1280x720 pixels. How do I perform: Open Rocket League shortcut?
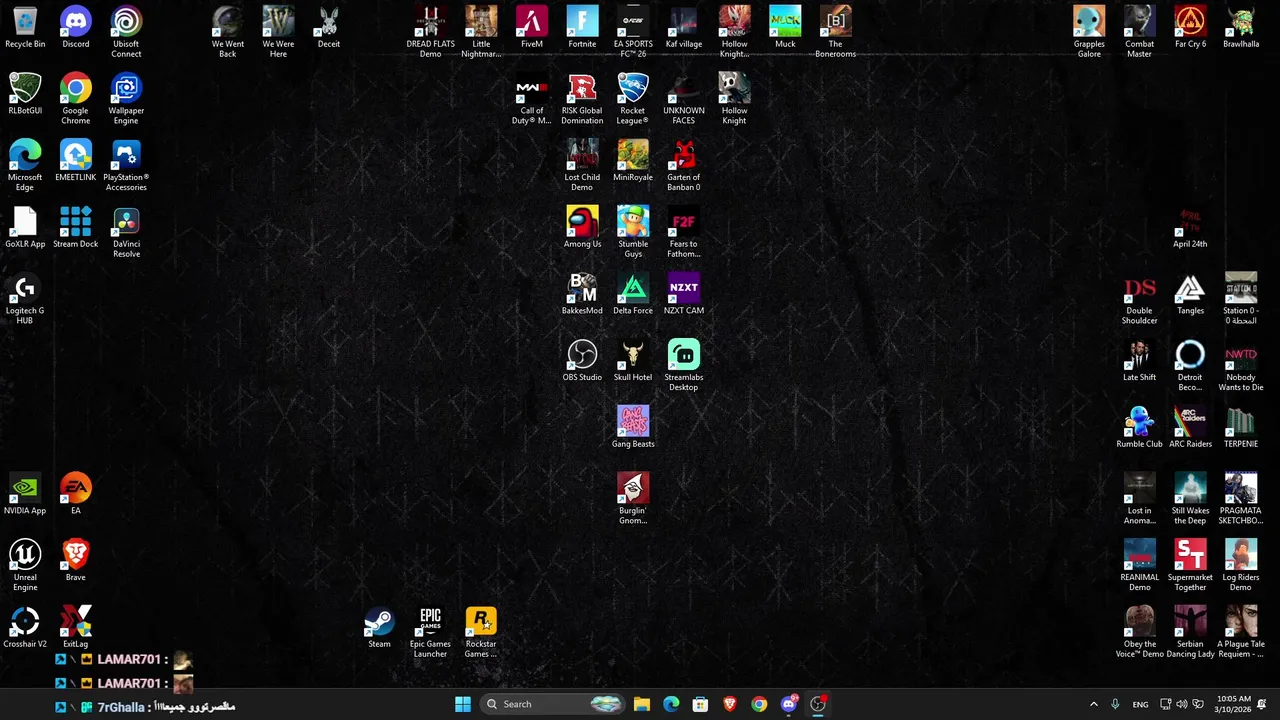[x=633, y=99]
